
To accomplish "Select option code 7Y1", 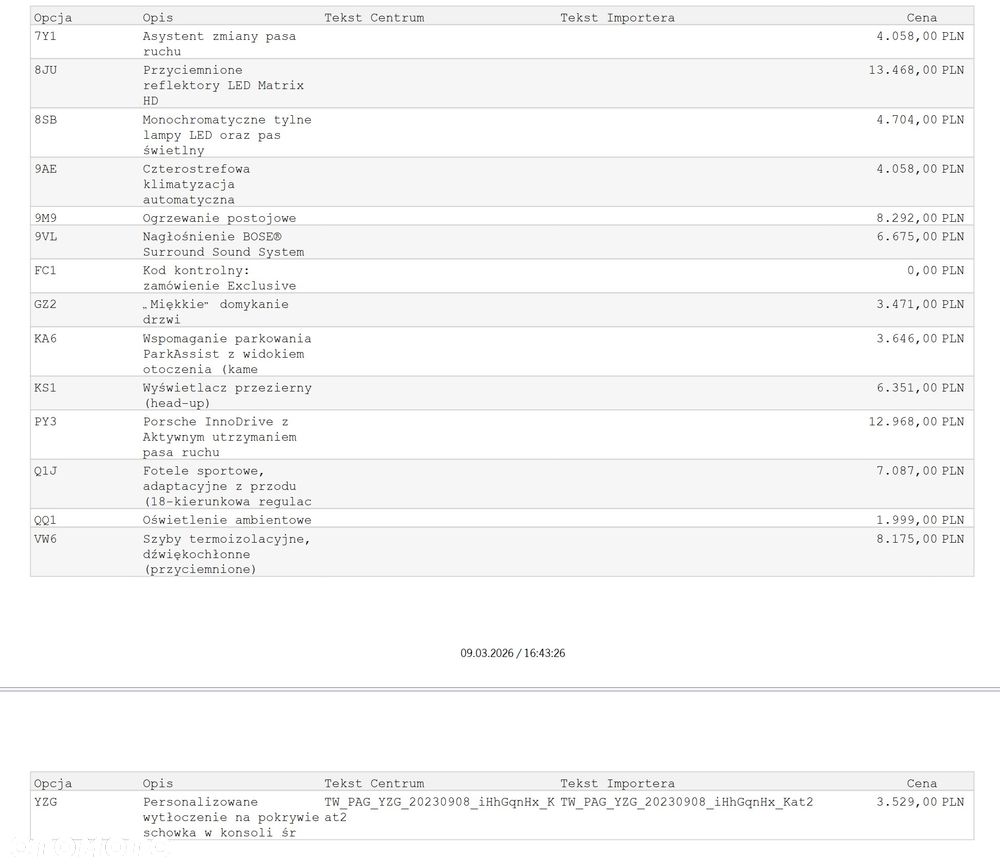I will pos(45,36).
